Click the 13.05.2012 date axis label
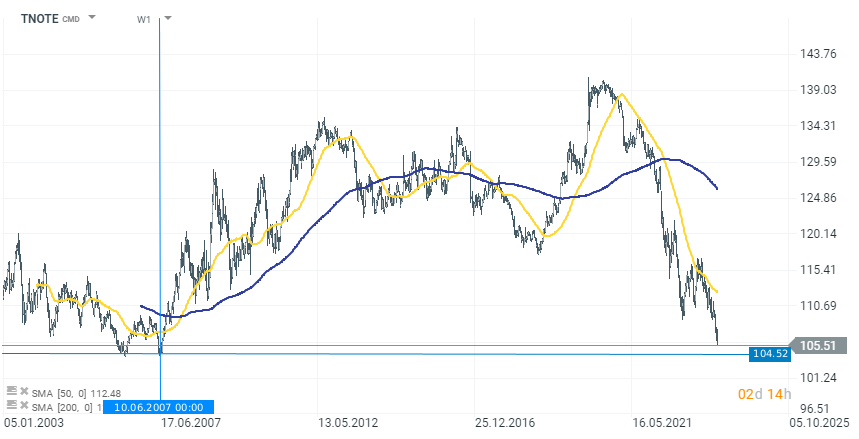859x439 pixels. [x=348, y=423]
